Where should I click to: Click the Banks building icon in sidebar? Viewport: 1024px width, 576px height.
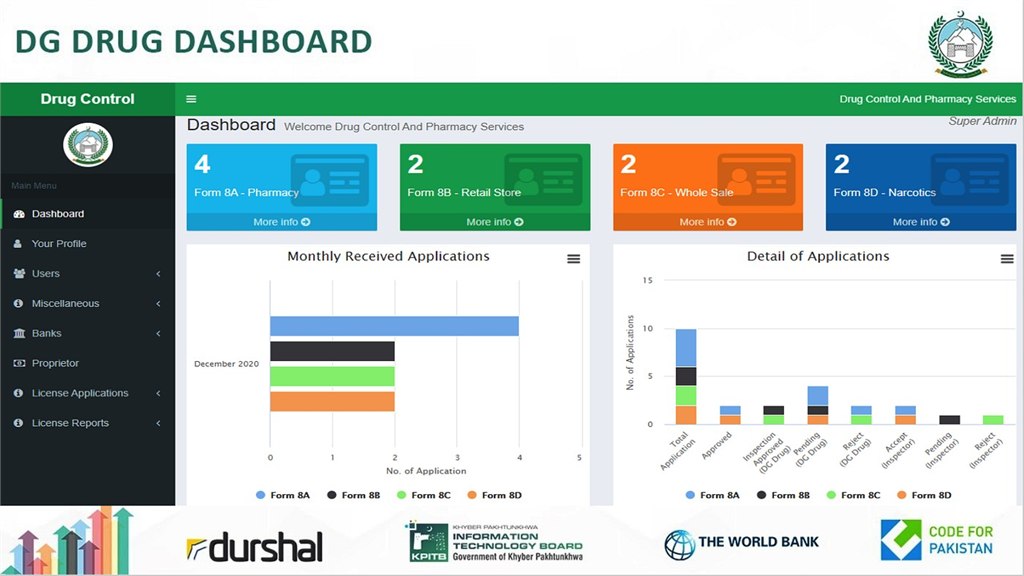coord(18,334)
